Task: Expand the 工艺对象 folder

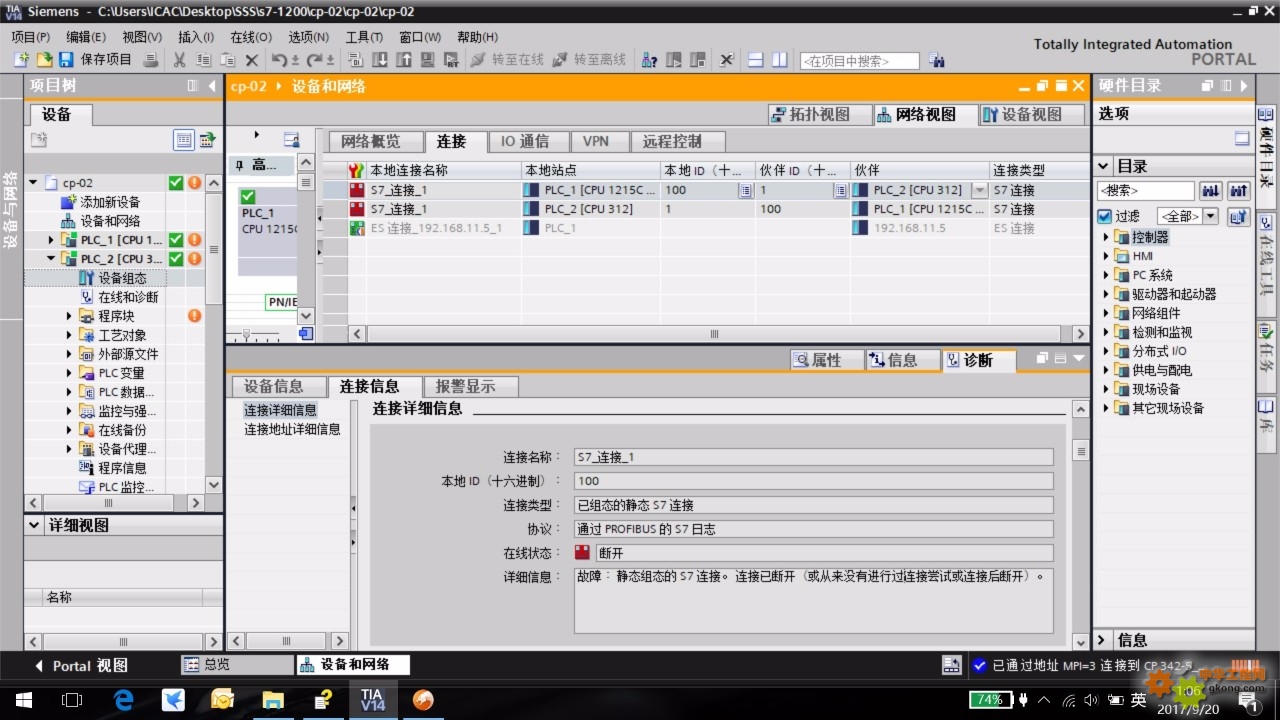Action: tap(69, 335)
